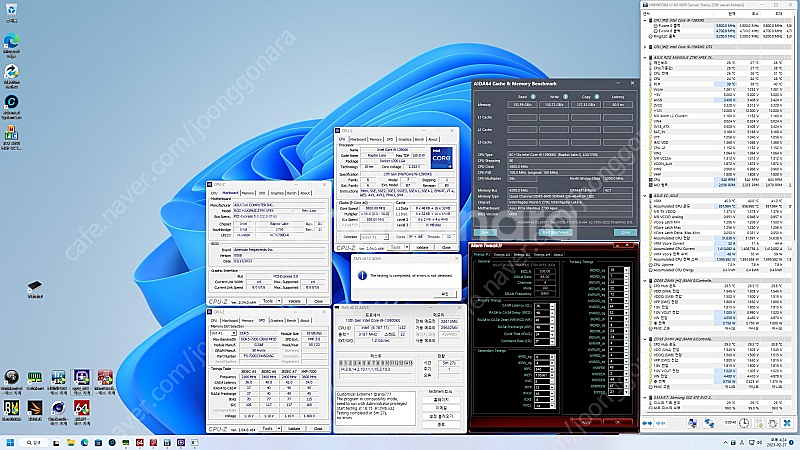Open Microsoft Store from the taskbar
Screen dimensions: 800x450
click(98, 442)
